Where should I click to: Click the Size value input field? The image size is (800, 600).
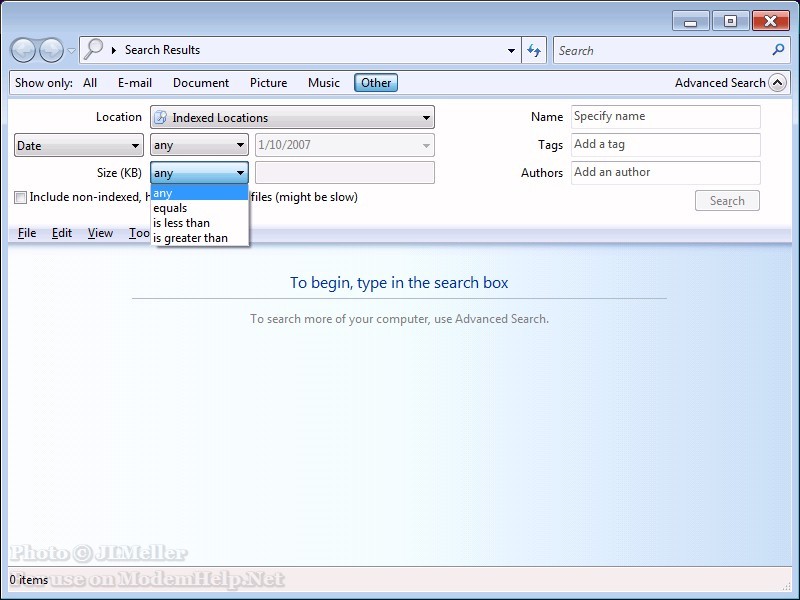tap(345, 172)
